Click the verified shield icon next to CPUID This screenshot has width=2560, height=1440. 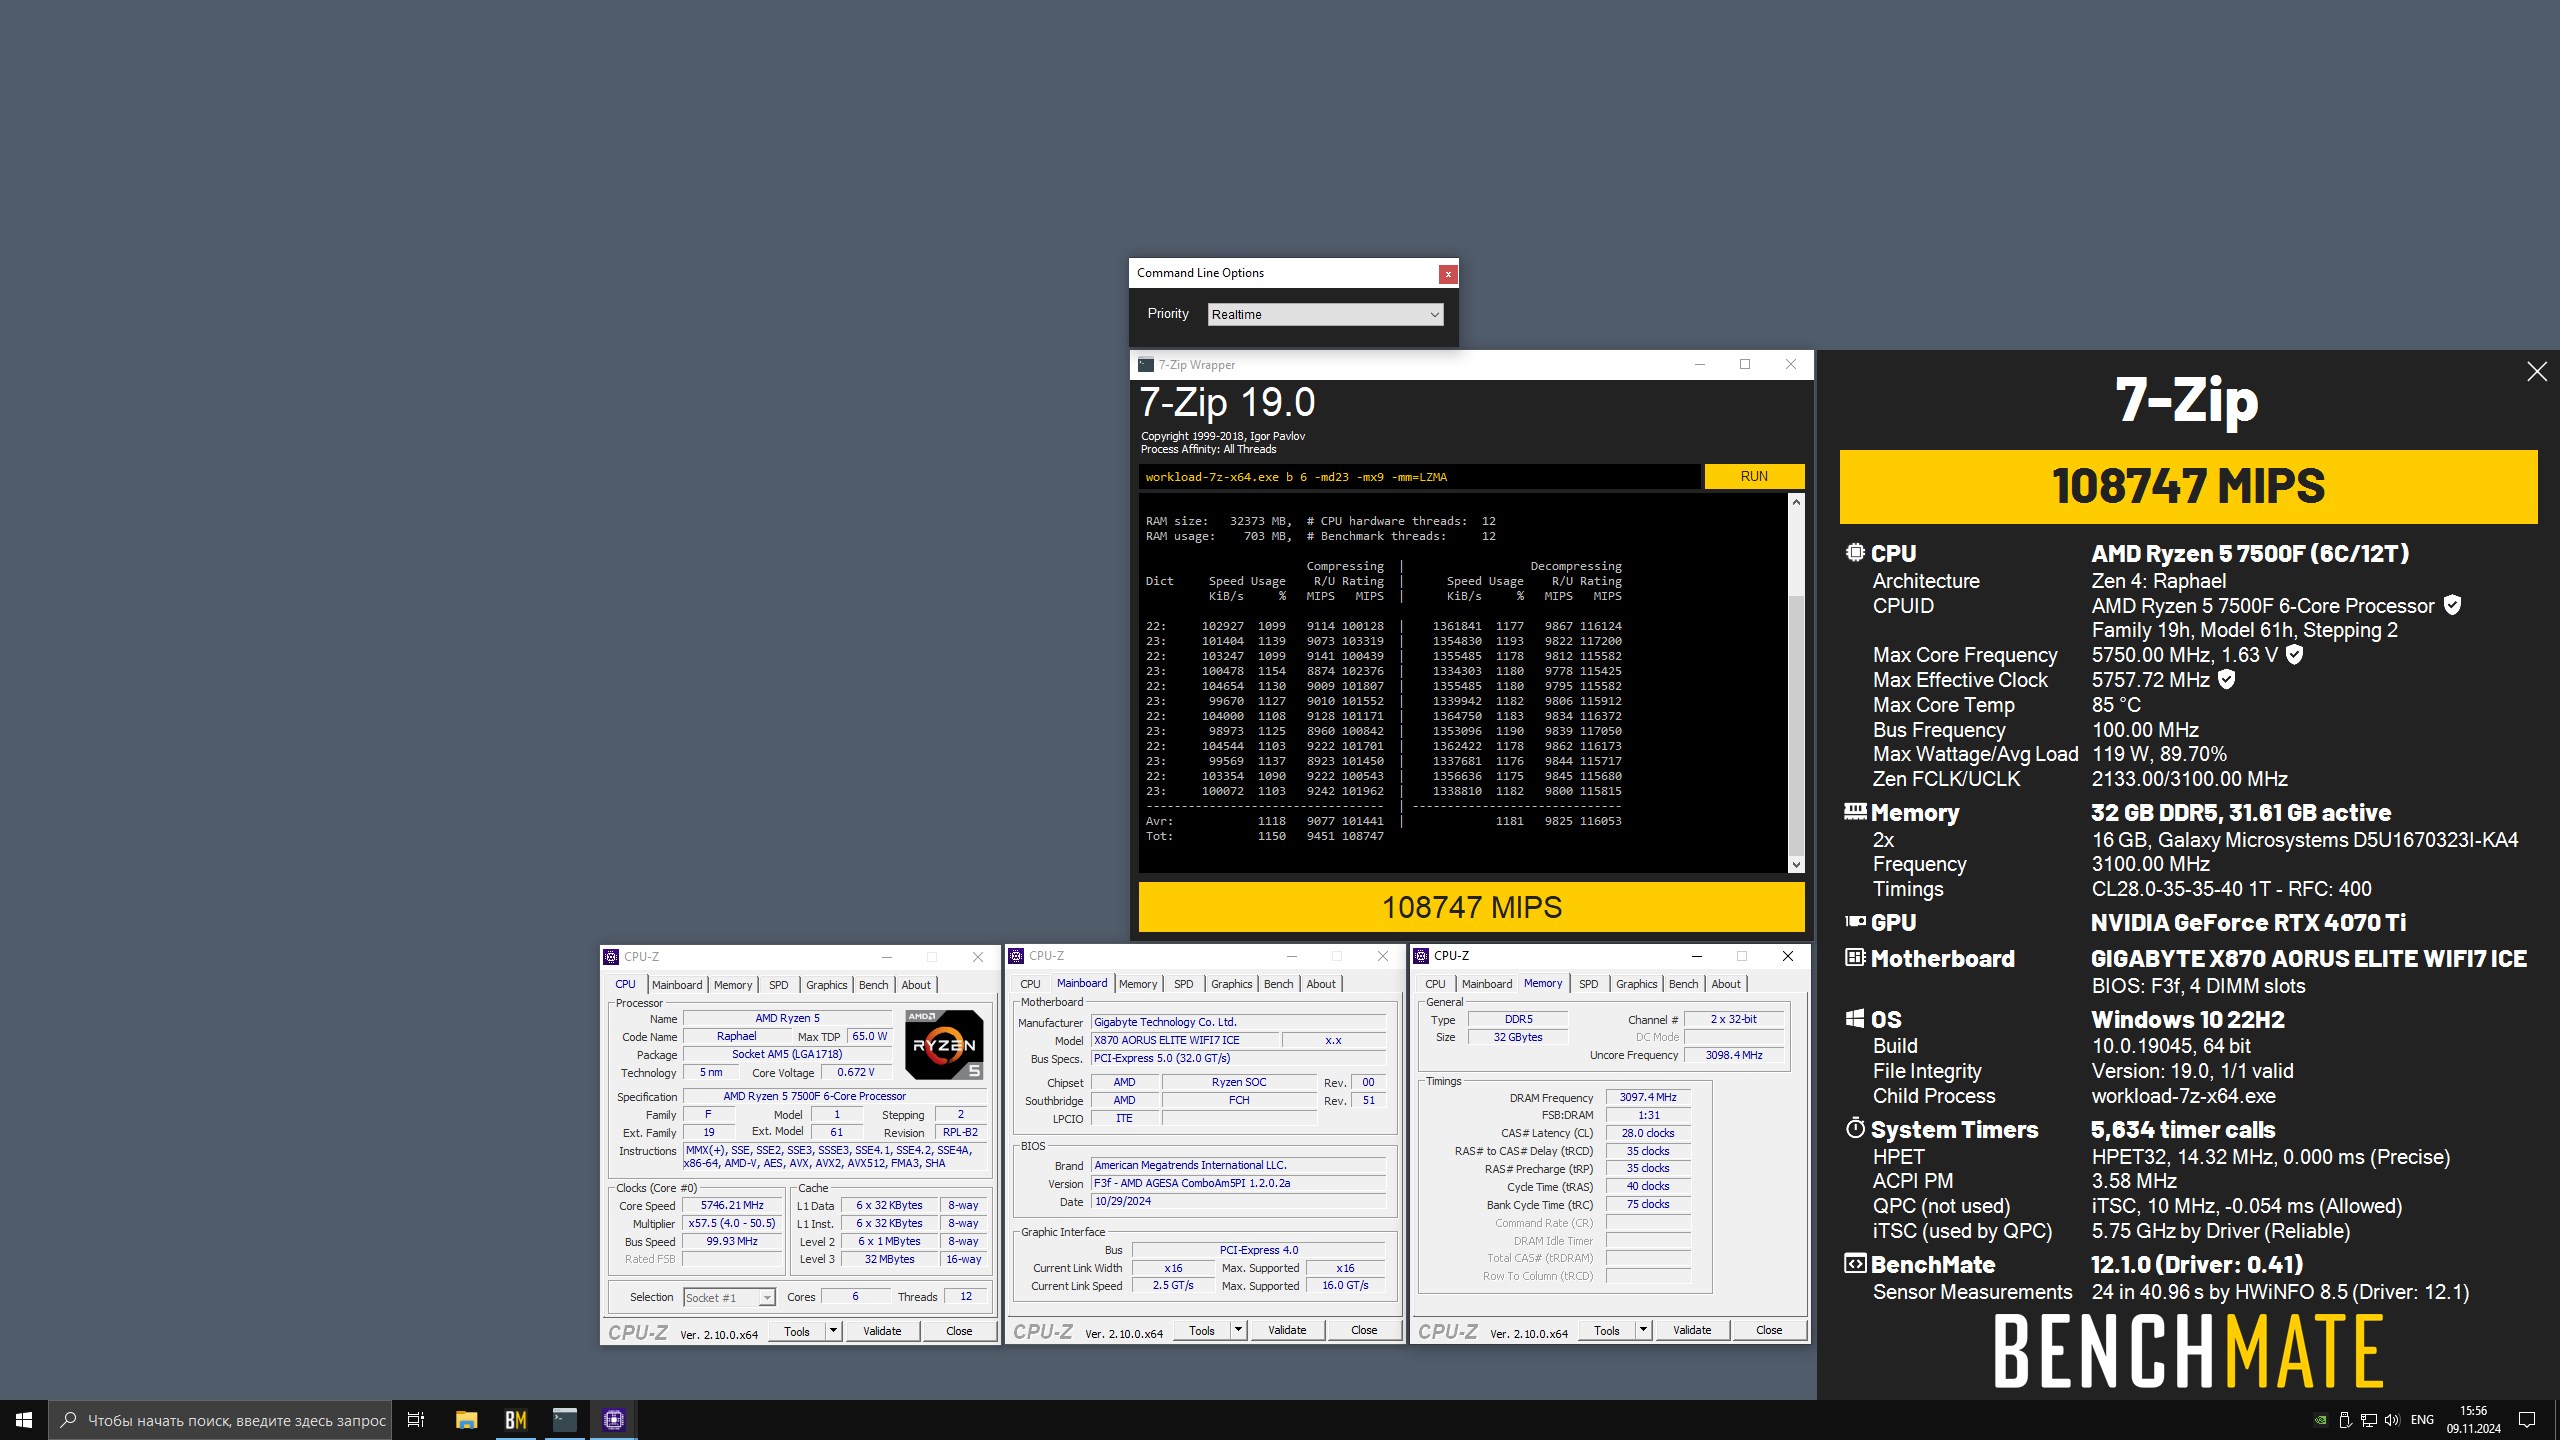(2452, 605)
